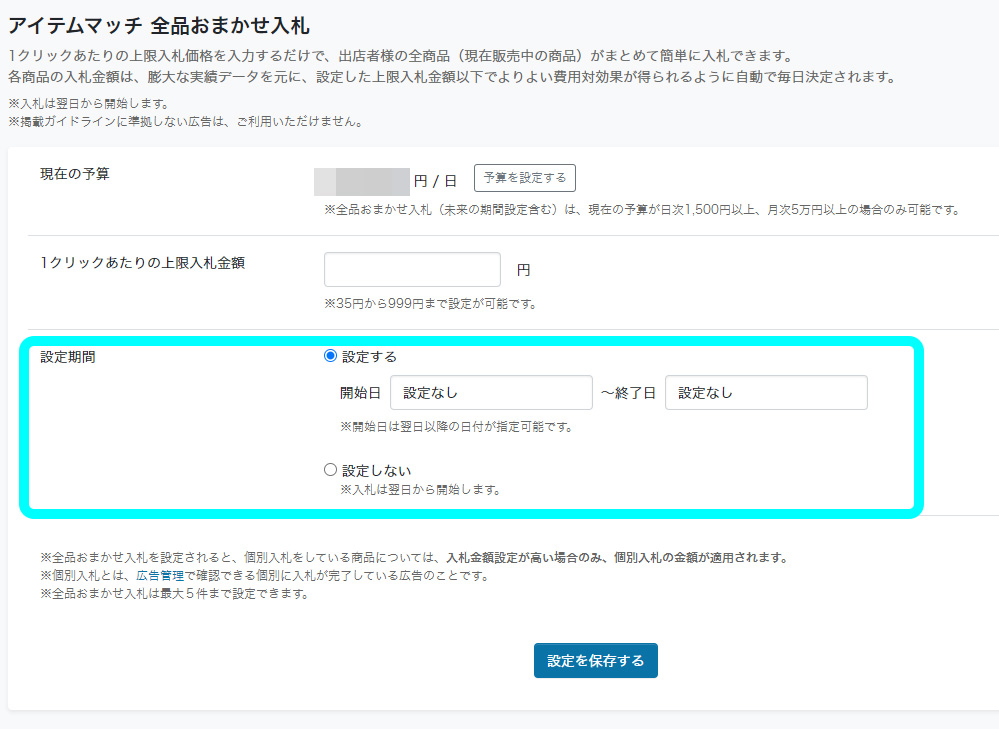Click the 開始日は翌日以降 date note
Viewport: 999px width, 729px height.
(456, 427)
